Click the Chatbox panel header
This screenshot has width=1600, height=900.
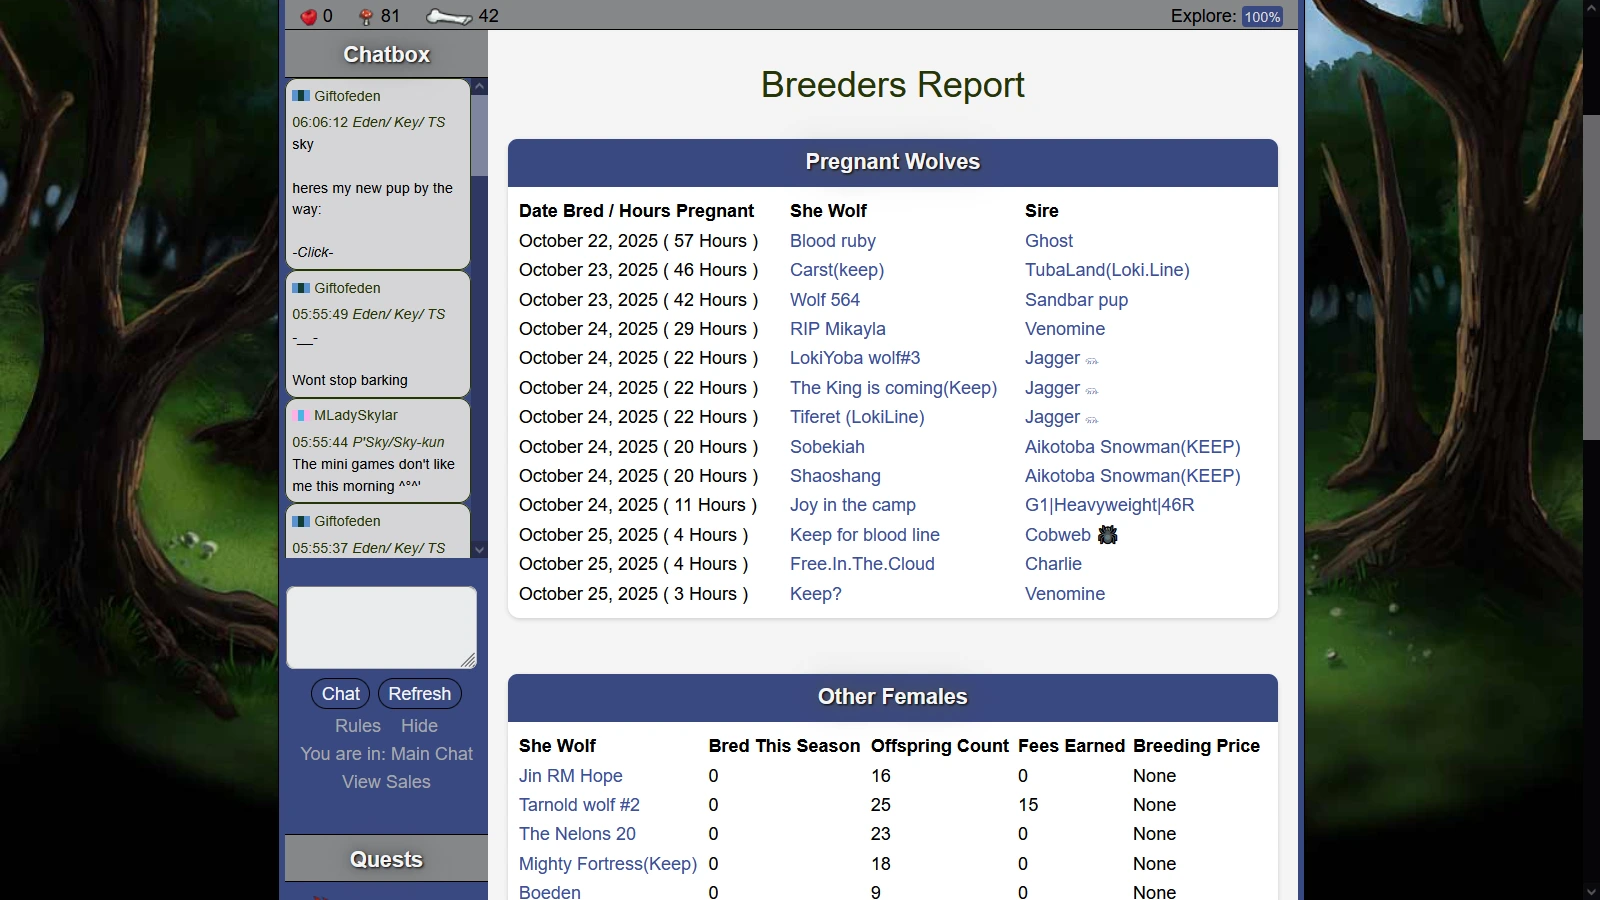click(386, 55)
